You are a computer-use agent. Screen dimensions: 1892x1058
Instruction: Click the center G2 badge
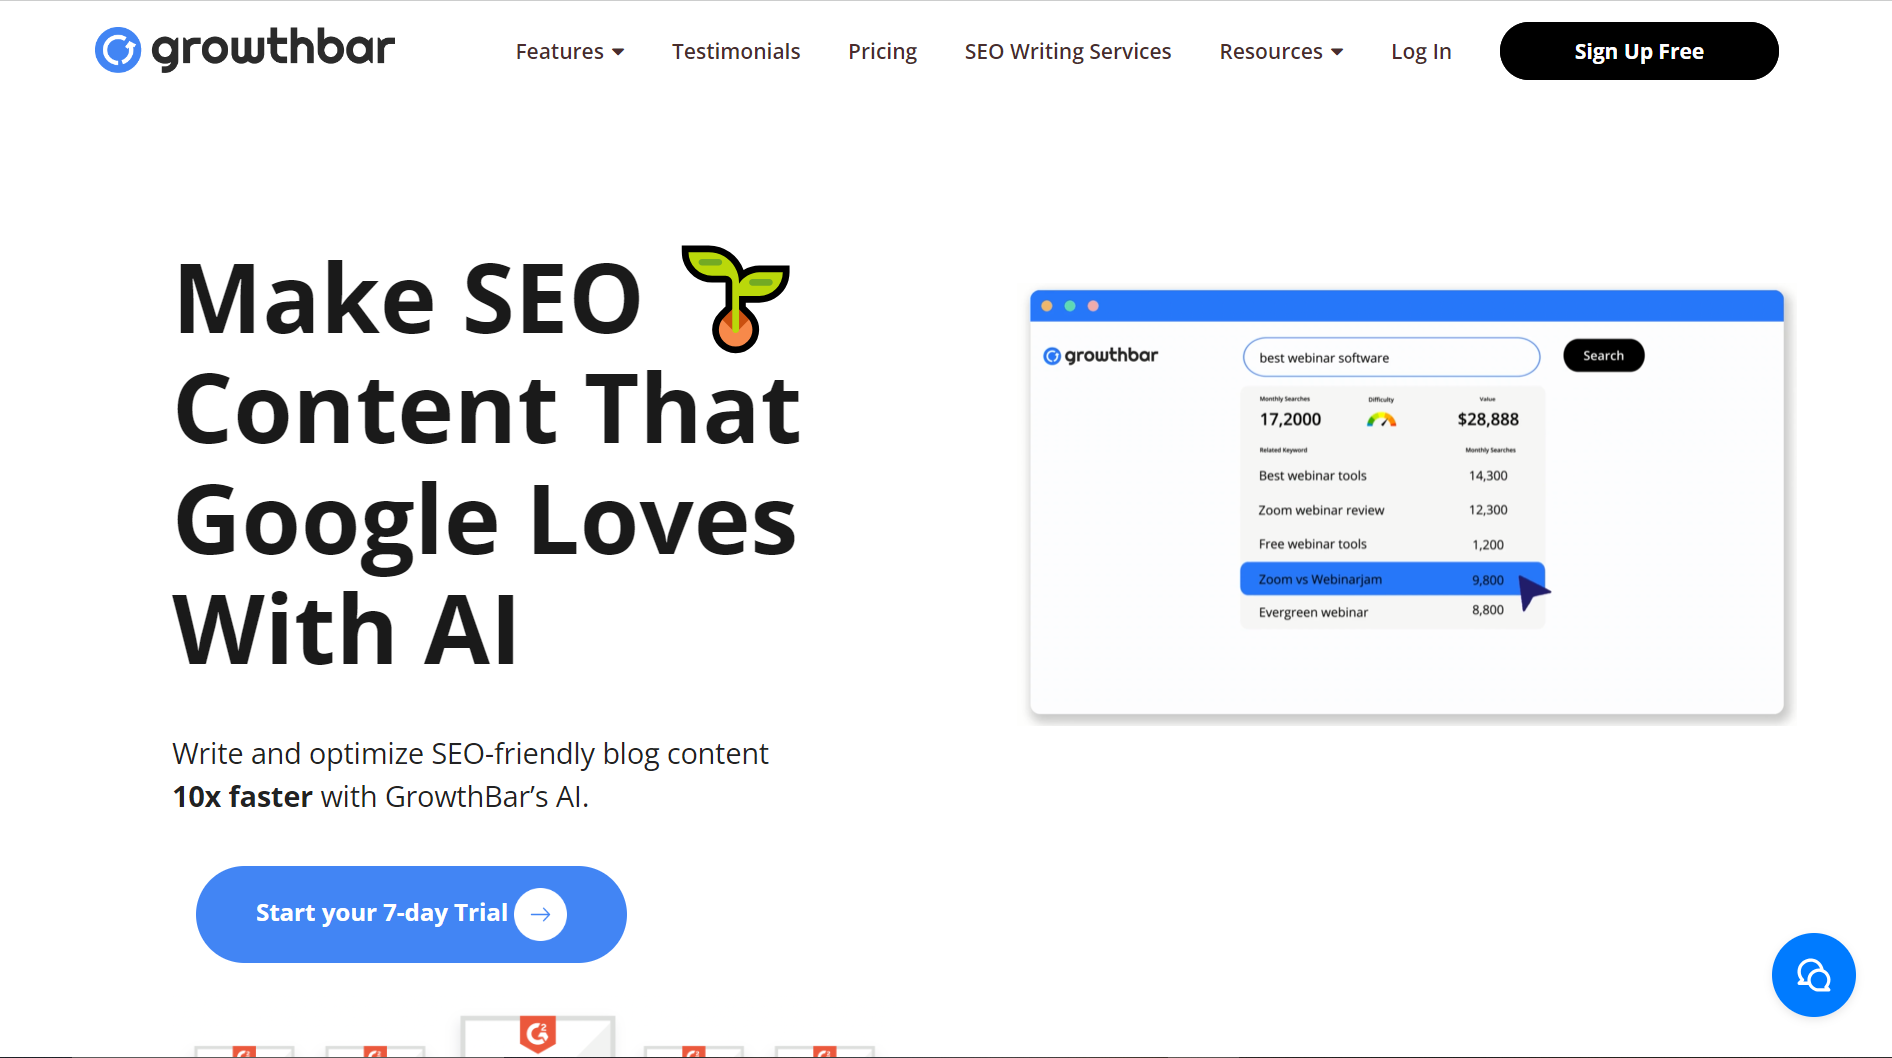coord(538,1035)
